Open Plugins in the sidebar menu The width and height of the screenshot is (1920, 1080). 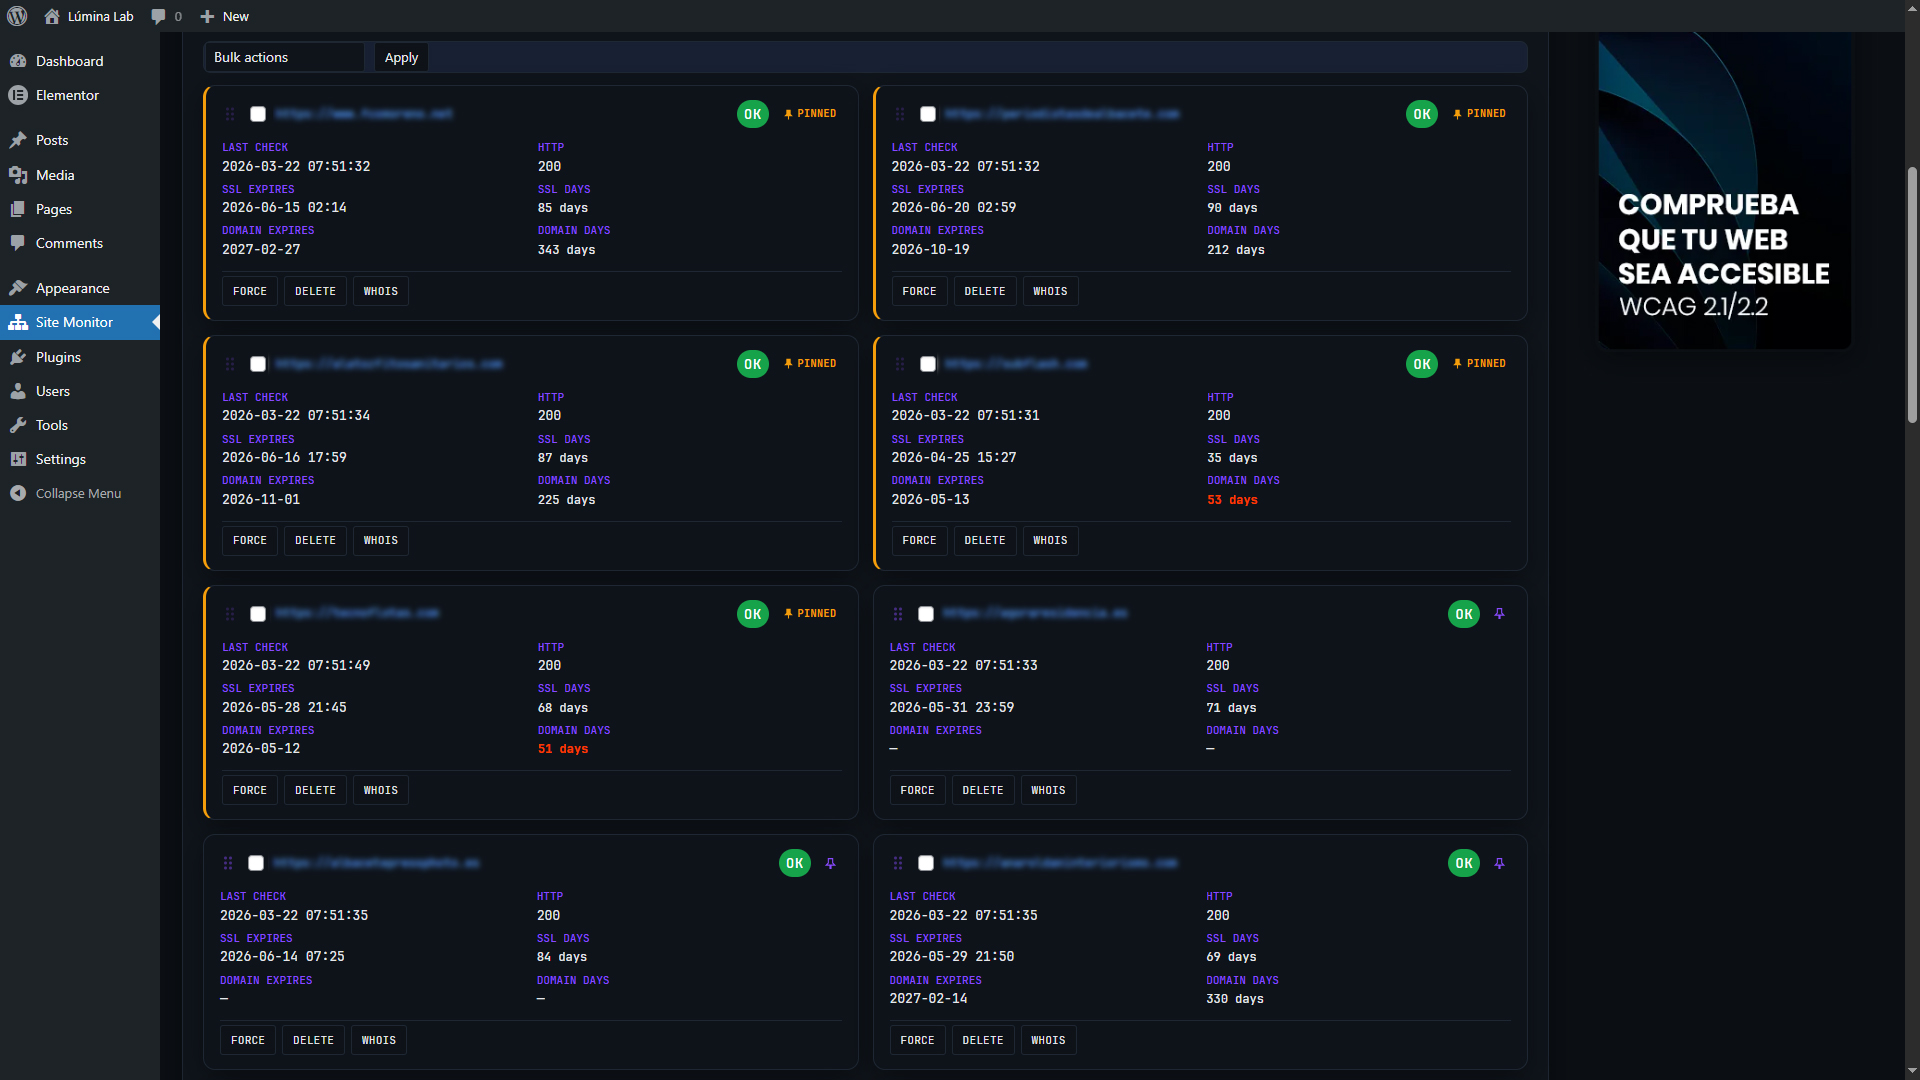click(58, 357)
